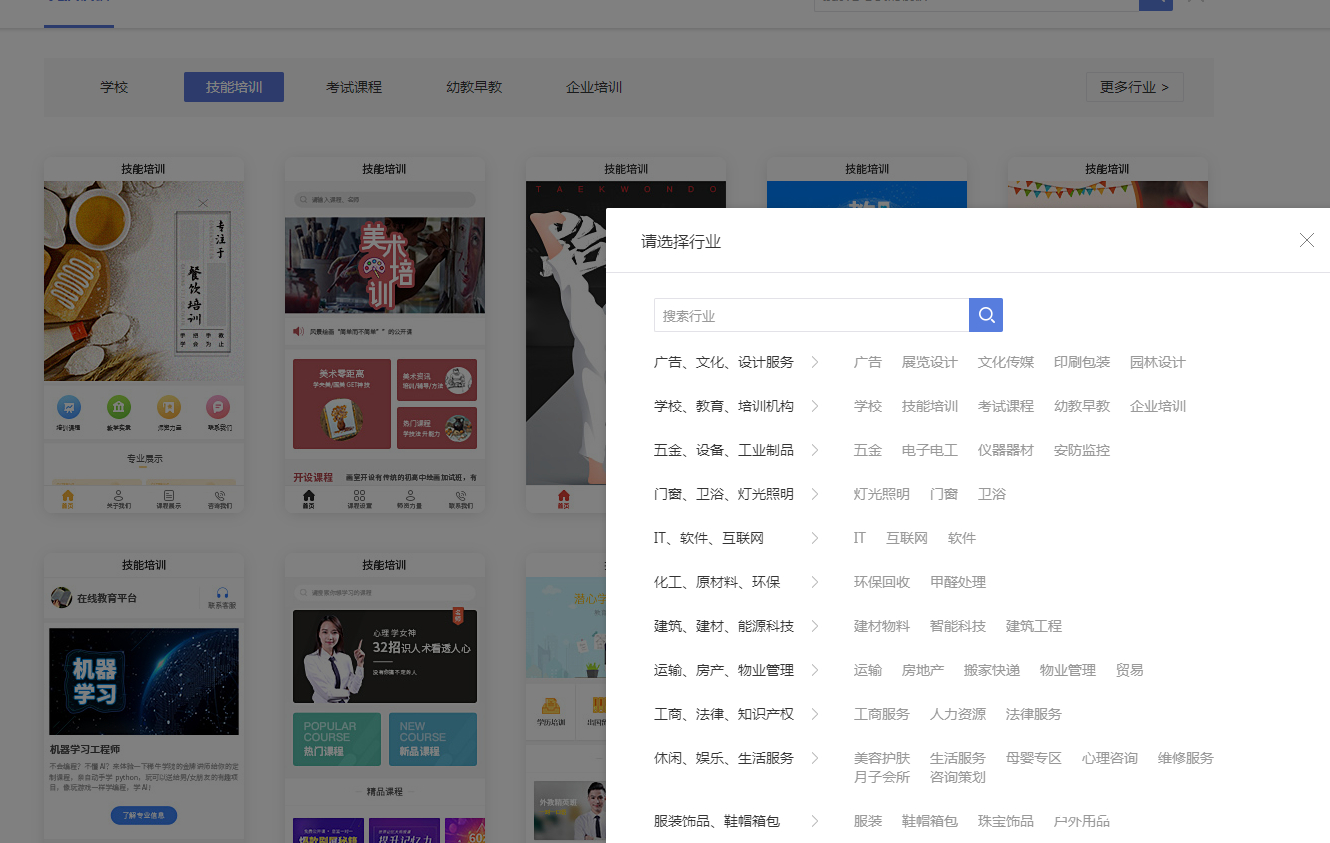Expand the 学校、教育、培训机构 category chevron
This screenshot has width=1330, height=843.
point(816,406)
